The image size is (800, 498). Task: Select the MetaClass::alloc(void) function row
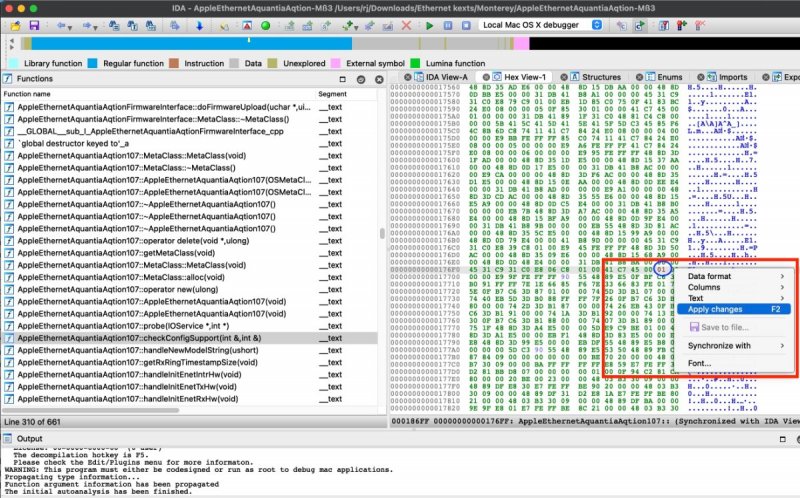pos(190,277)
